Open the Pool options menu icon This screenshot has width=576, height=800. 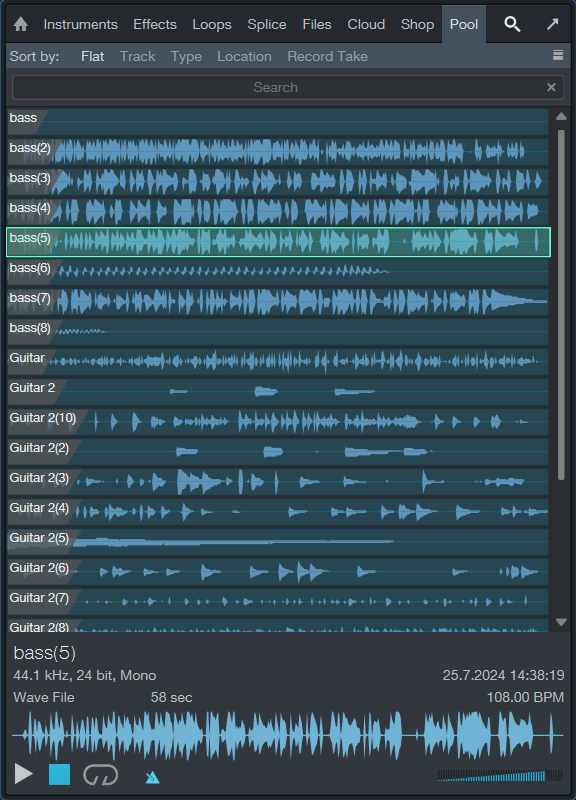click(558, 55)
